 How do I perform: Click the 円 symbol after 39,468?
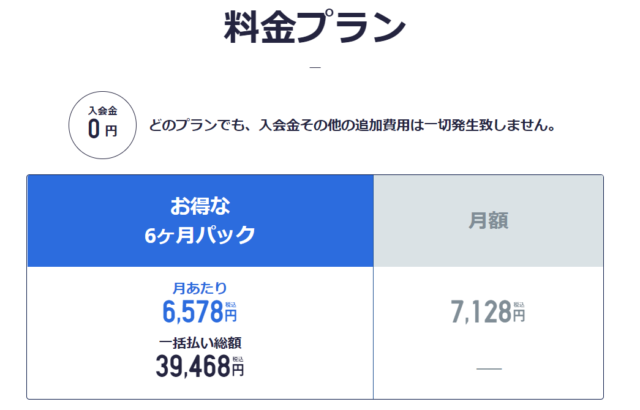[x=238, y=370]
